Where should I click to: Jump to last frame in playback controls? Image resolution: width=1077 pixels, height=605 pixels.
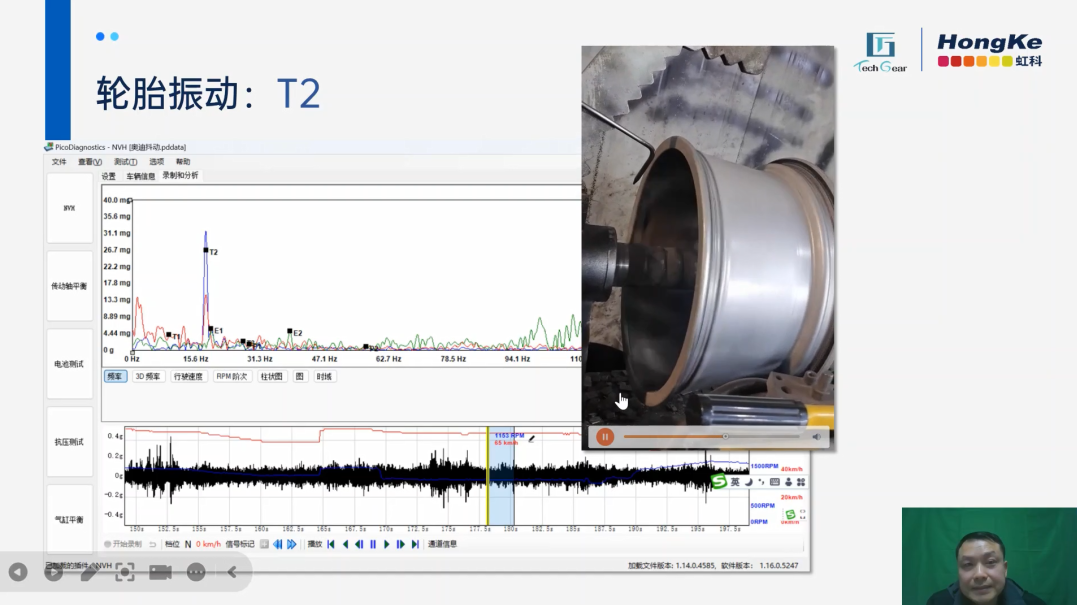point(415,544)
